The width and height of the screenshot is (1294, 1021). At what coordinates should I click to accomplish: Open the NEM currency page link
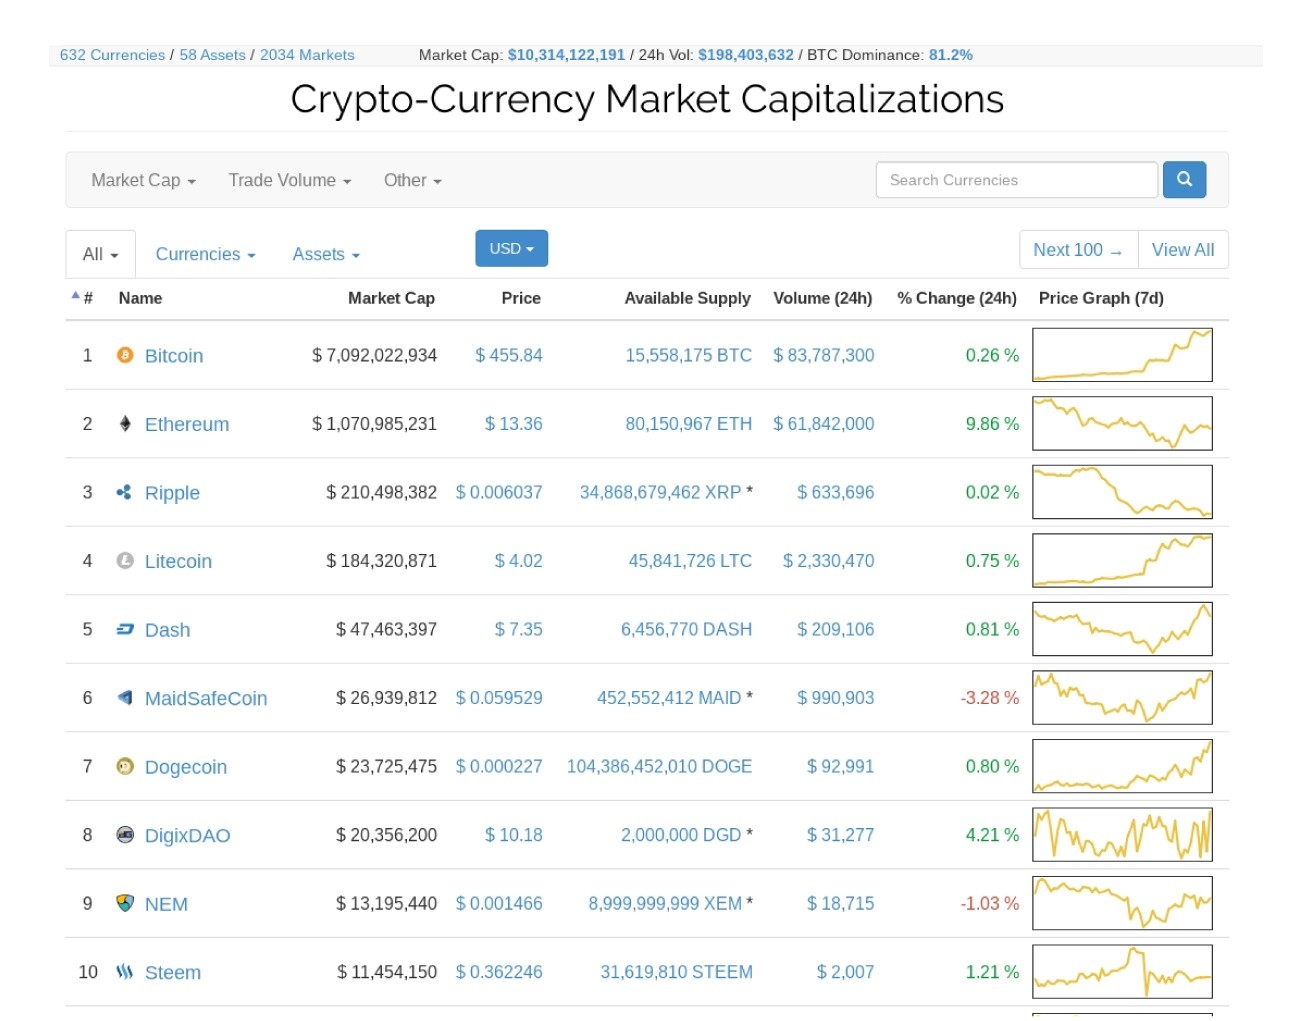click(x=166, y=904)
